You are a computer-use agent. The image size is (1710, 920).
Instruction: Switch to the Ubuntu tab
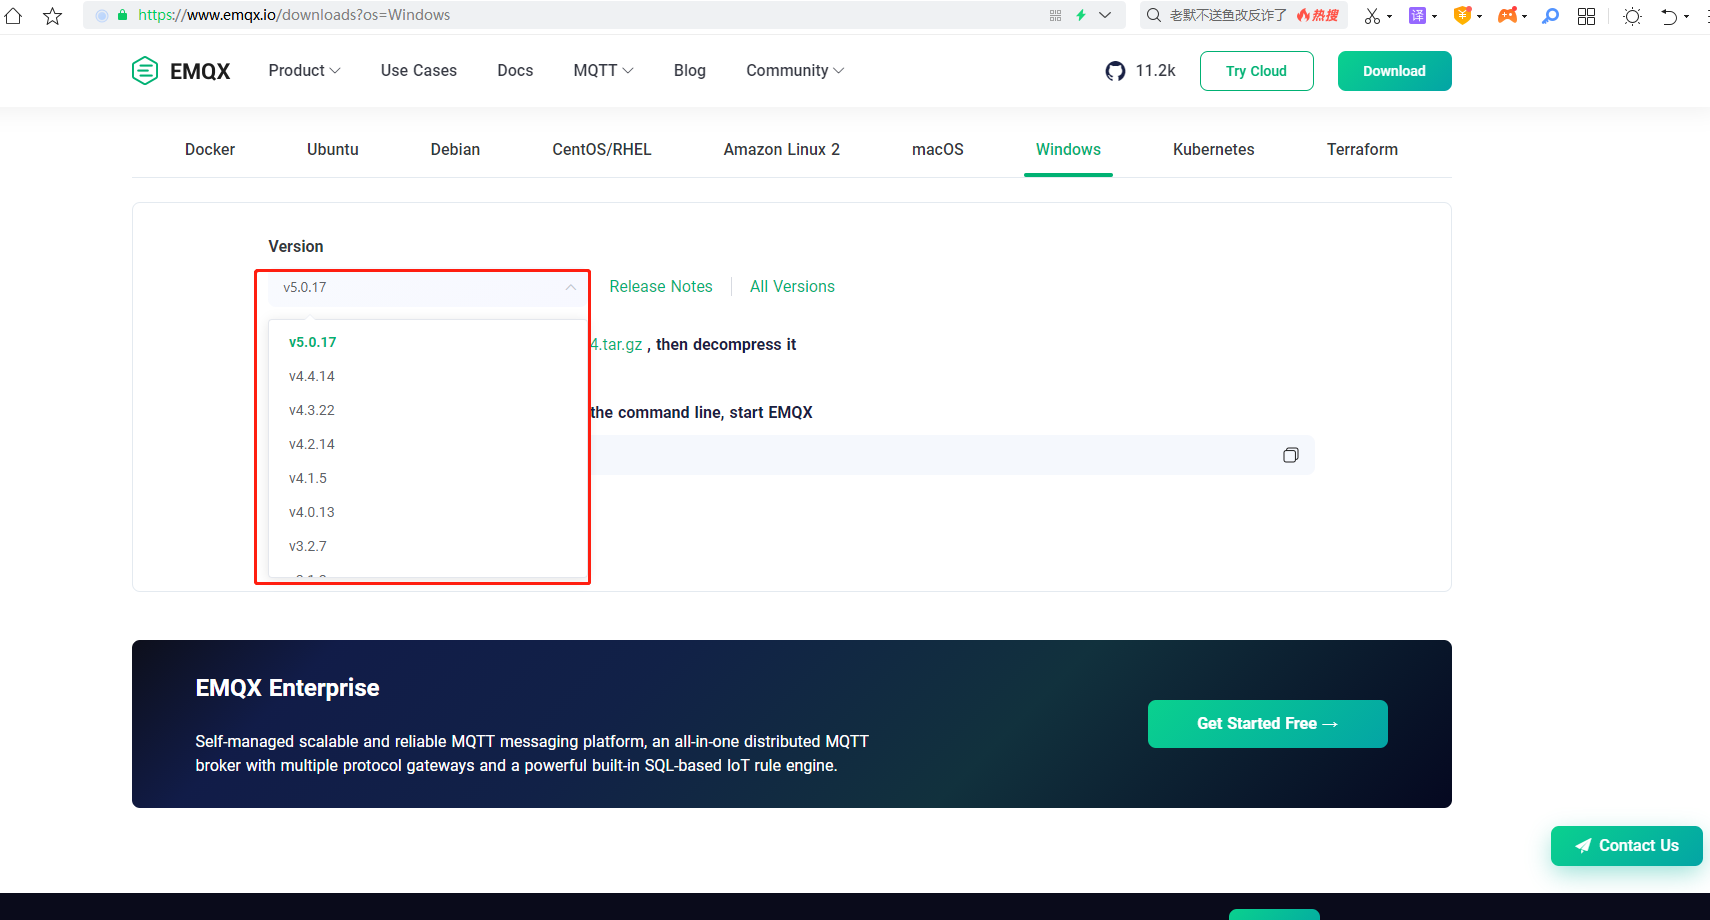[333, 150]
